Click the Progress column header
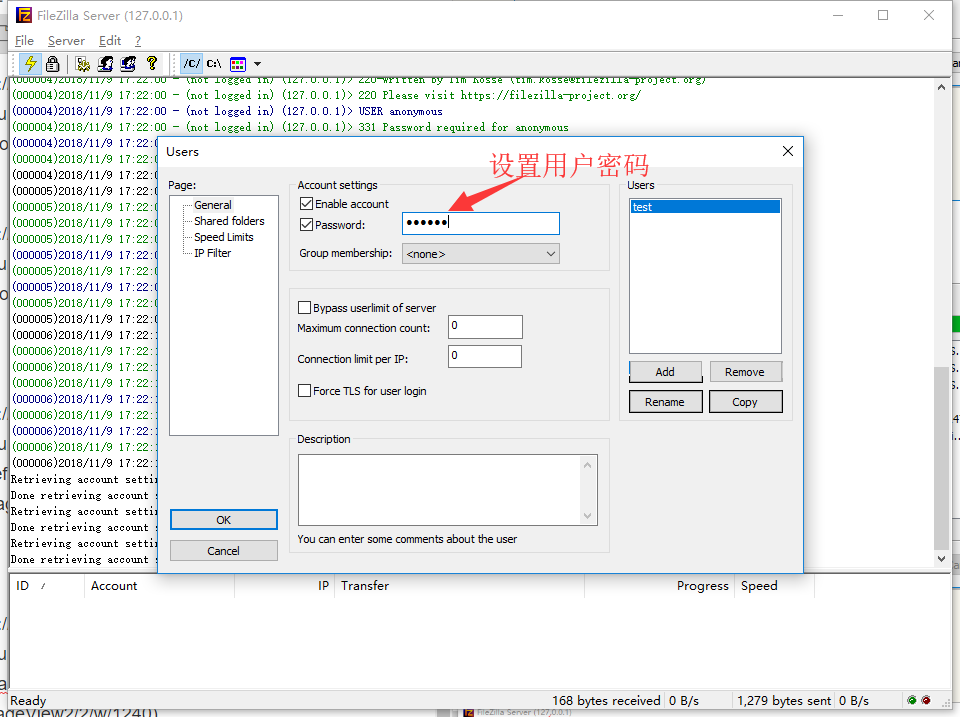Image resolution: width=960 pixels, height=717 pixels. tap(659, 586)
